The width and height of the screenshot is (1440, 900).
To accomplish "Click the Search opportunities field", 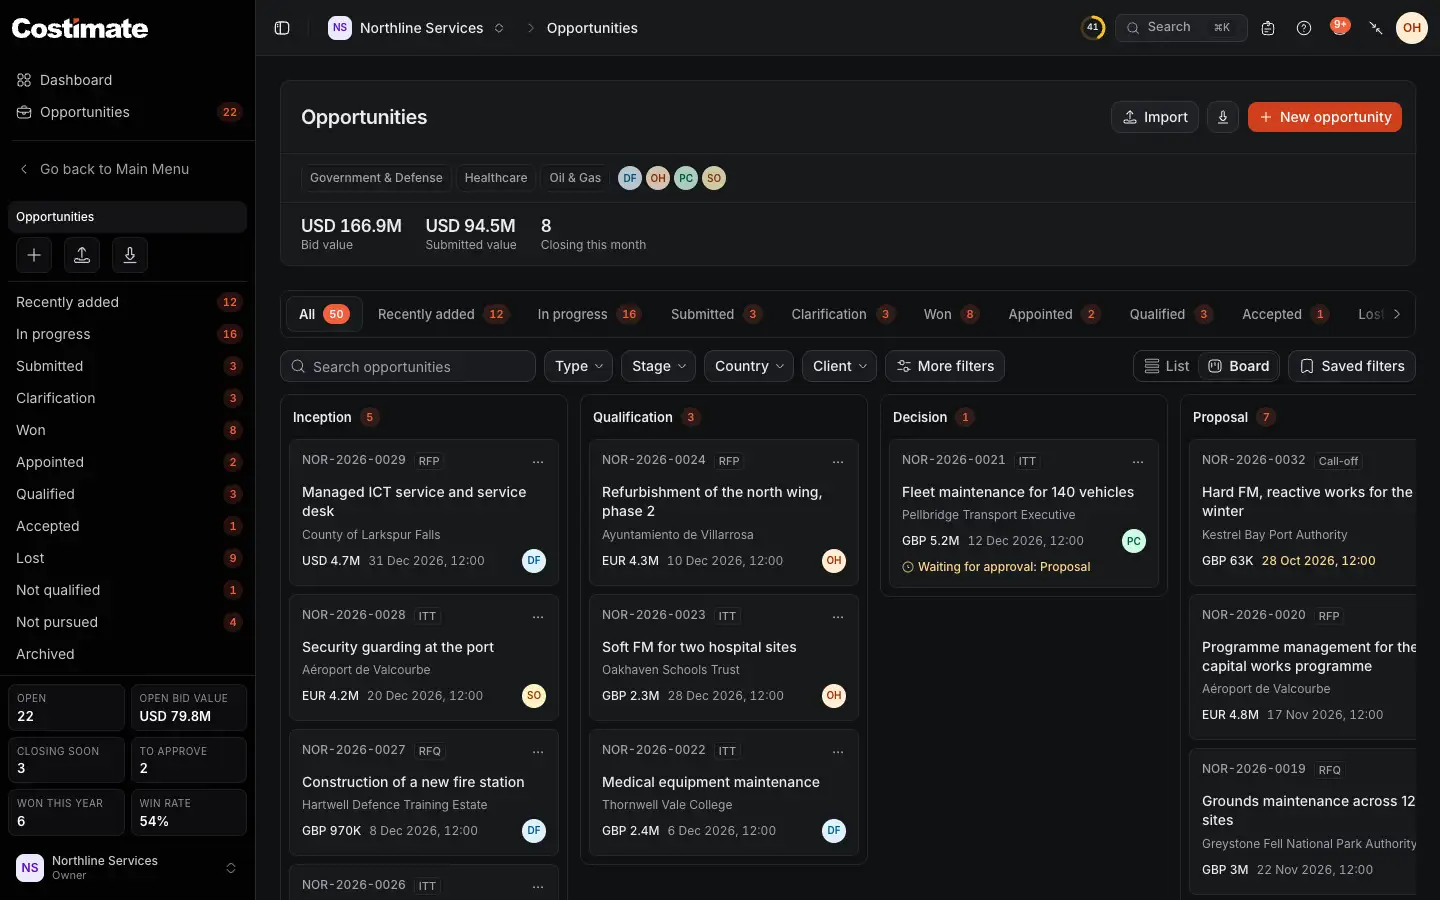I will [408, 366].
